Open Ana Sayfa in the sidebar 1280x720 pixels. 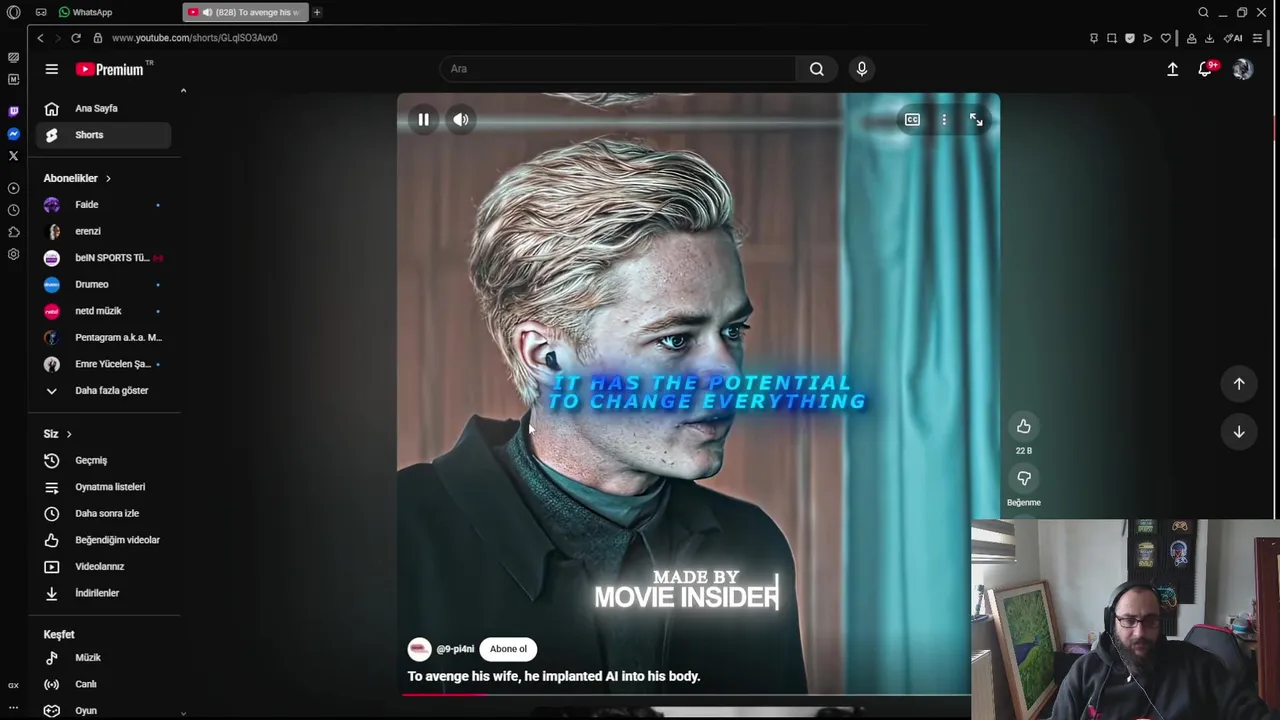tap(104, 108)
